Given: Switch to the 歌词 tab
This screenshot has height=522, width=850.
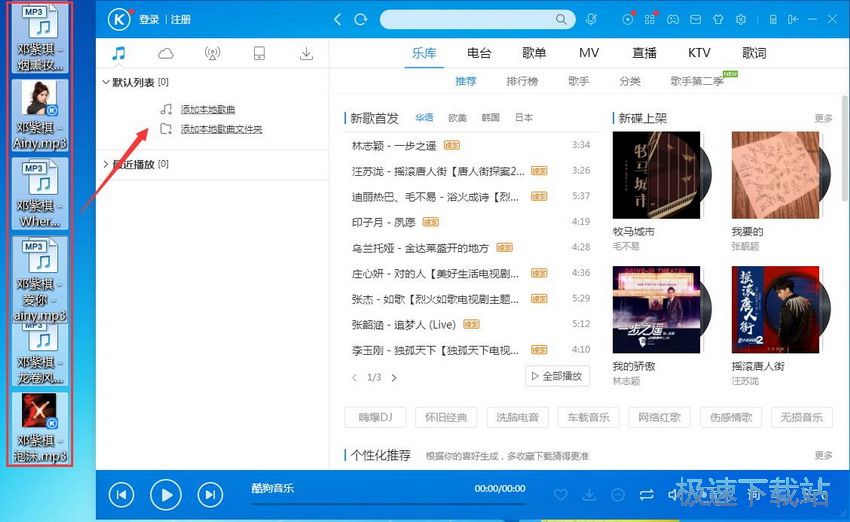Looking at the screenshot, I should click(x=754, y=53).
